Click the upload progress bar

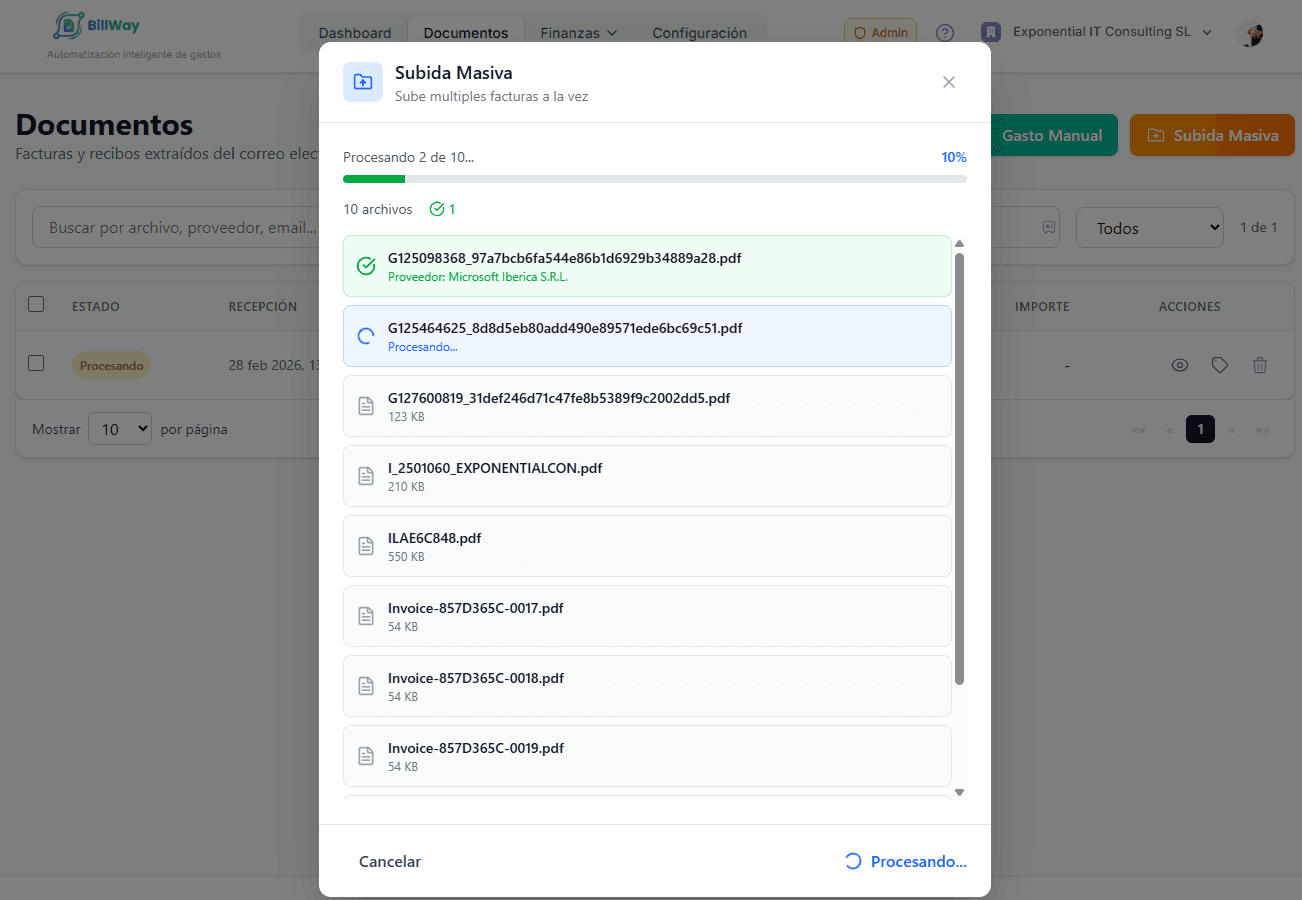click(654, 179)
